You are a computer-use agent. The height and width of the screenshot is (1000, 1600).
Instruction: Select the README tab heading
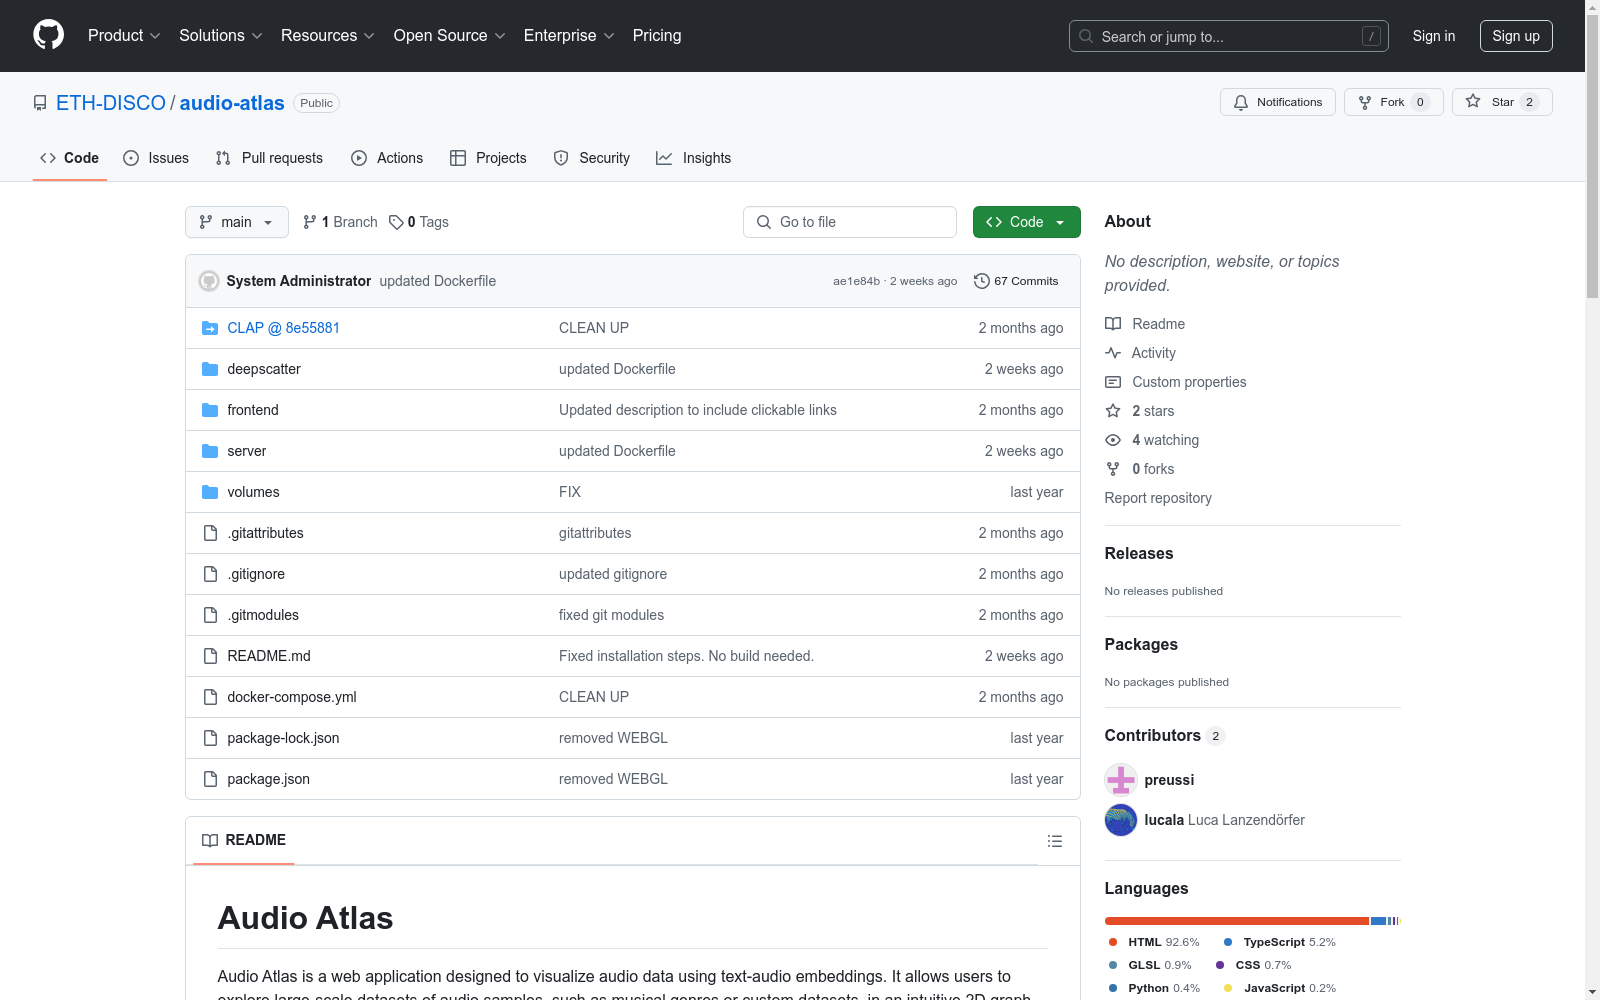pyautogui.click(x=244, y=840)
